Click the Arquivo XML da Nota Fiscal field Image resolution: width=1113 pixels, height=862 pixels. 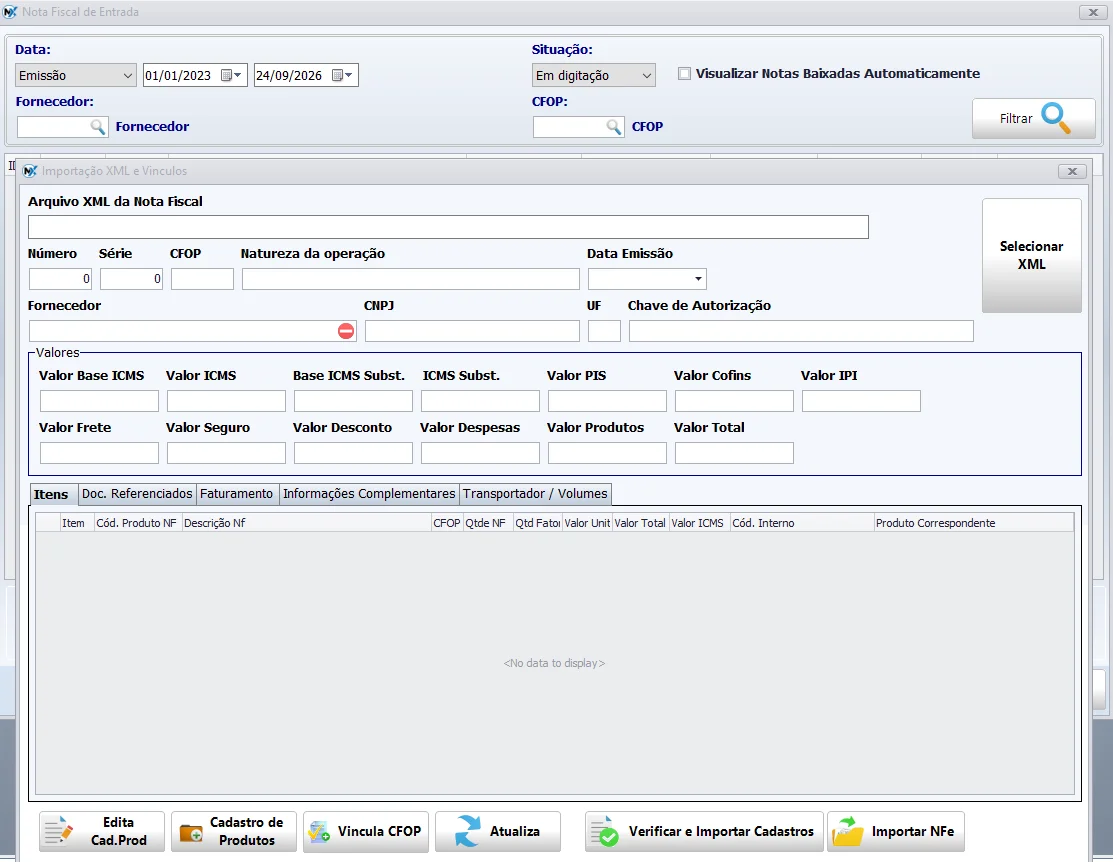448,227
